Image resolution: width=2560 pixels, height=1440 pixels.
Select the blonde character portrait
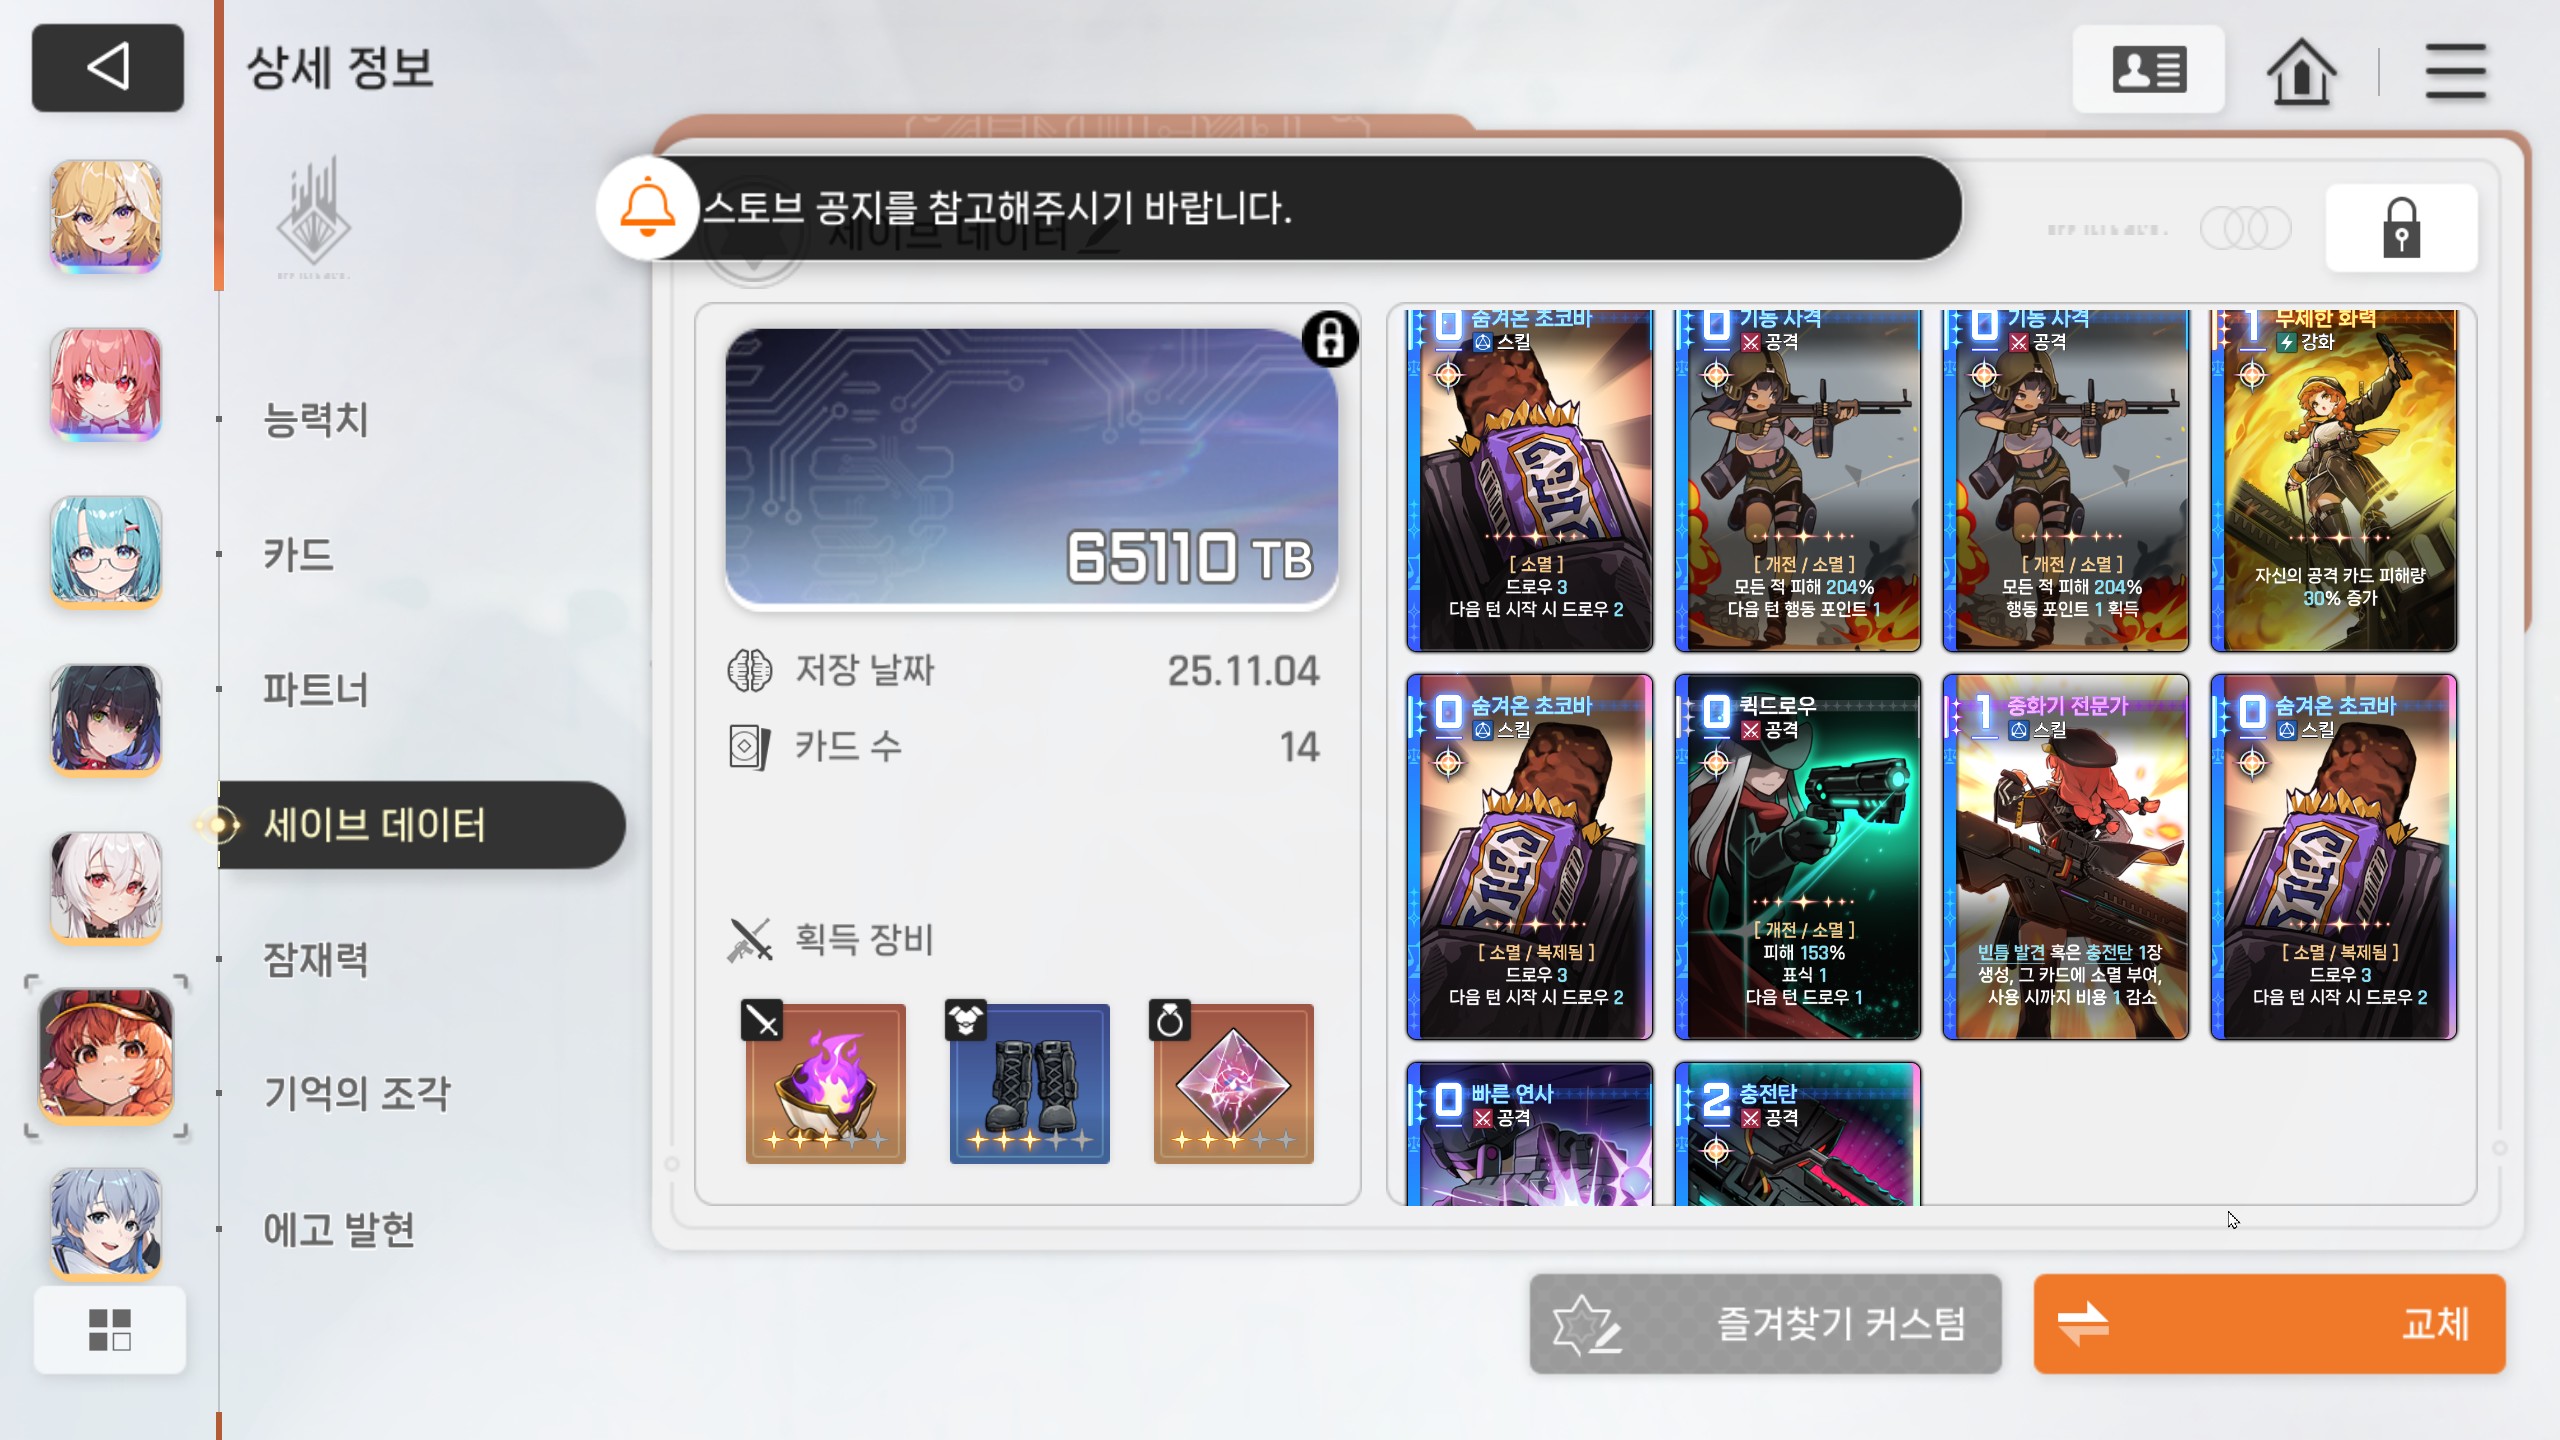click(106, 216)
